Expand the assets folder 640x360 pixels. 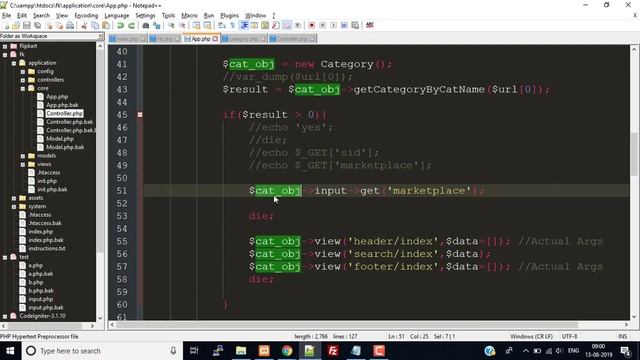14,198
